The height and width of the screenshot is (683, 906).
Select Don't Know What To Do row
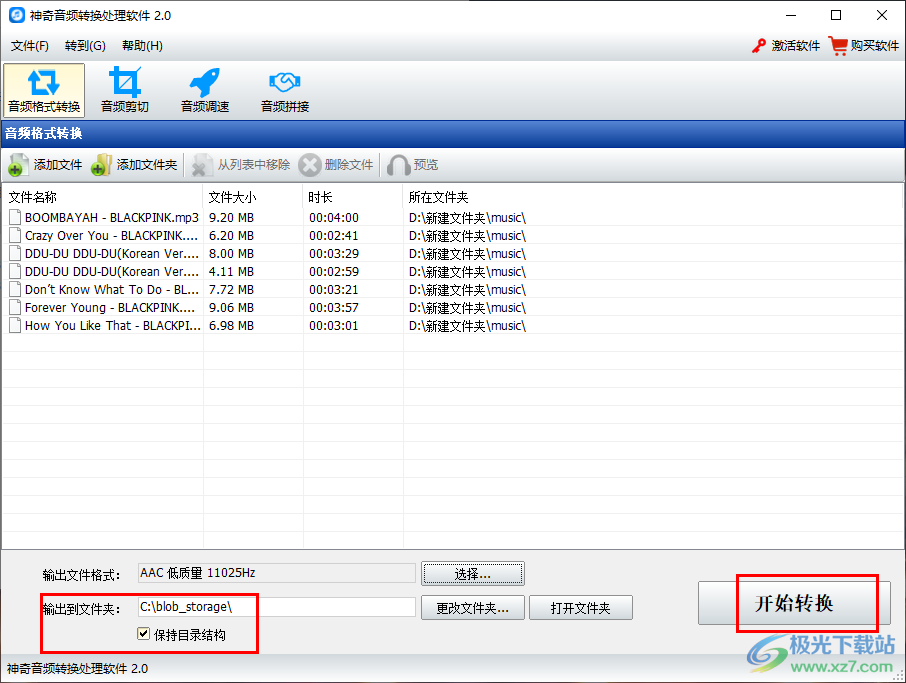[x=452, y=289]
